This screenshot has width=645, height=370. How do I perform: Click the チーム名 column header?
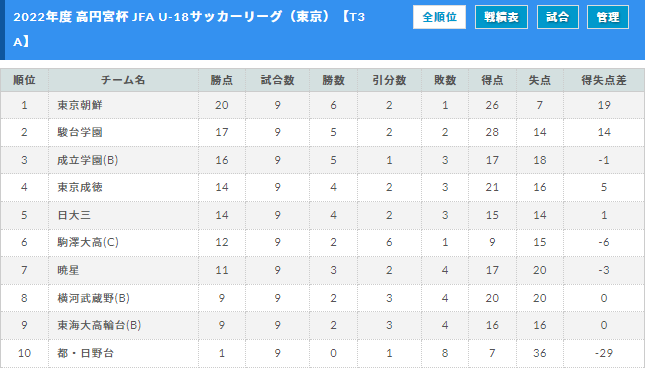coord(123,80)
